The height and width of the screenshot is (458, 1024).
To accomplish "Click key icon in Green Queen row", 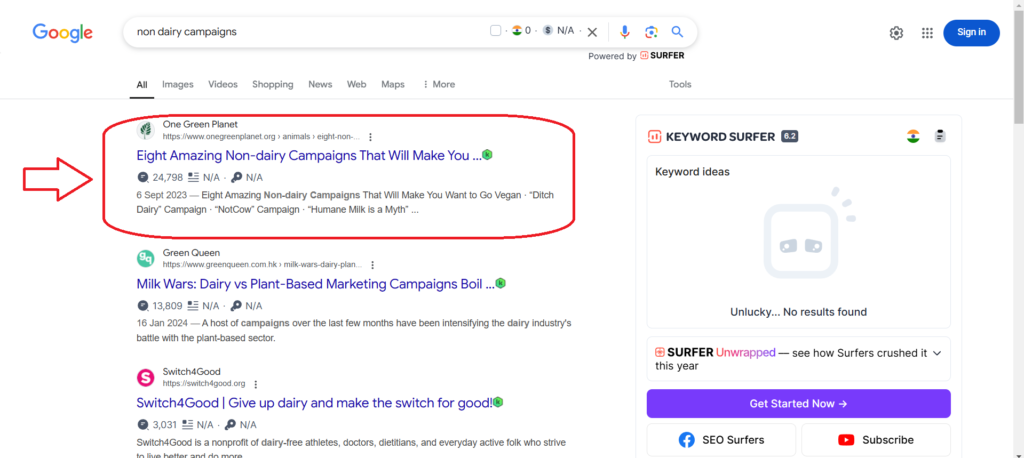I will pos(236,306).
